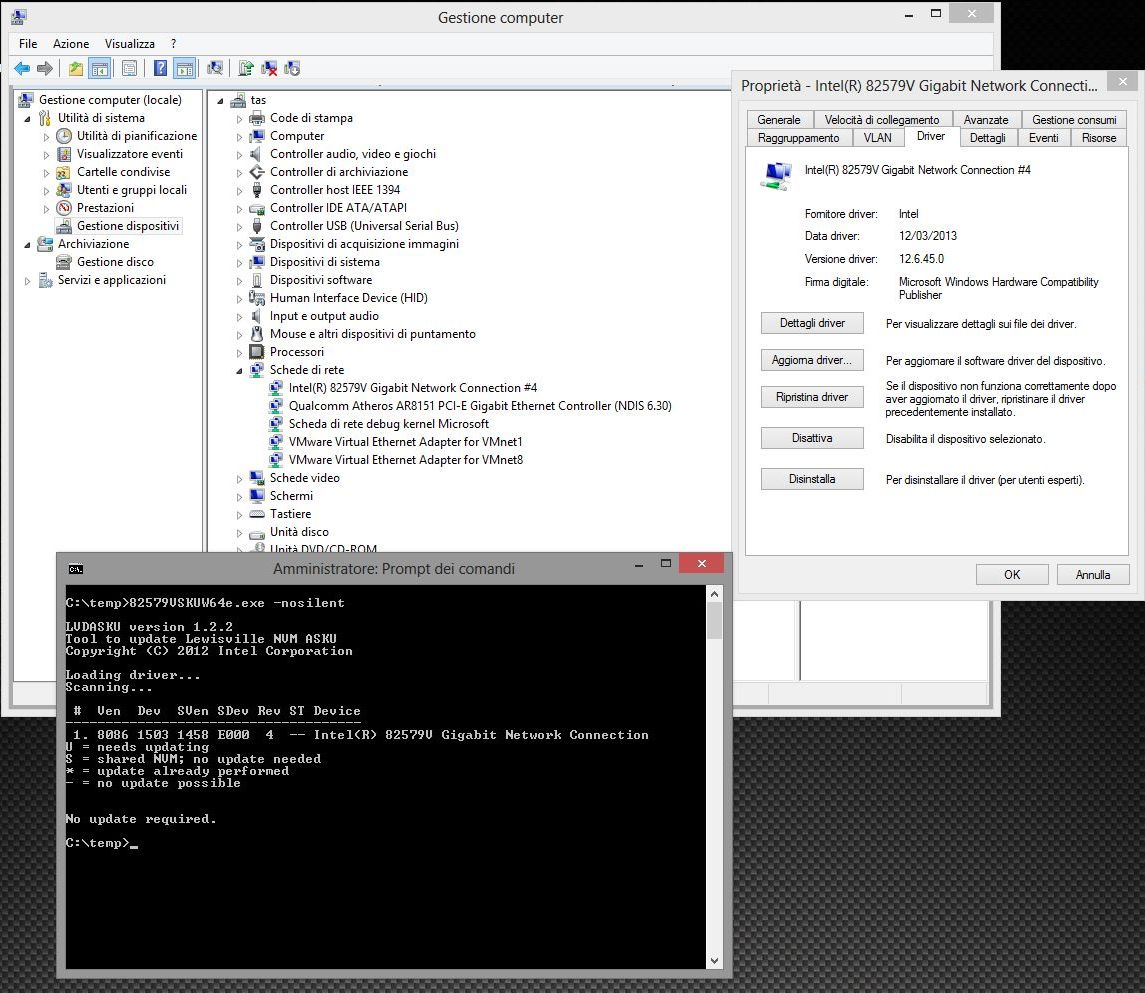Switch to the Dettagli tab
The width and height of the screenshot is (1145, 993).
[x=987, y=138]
